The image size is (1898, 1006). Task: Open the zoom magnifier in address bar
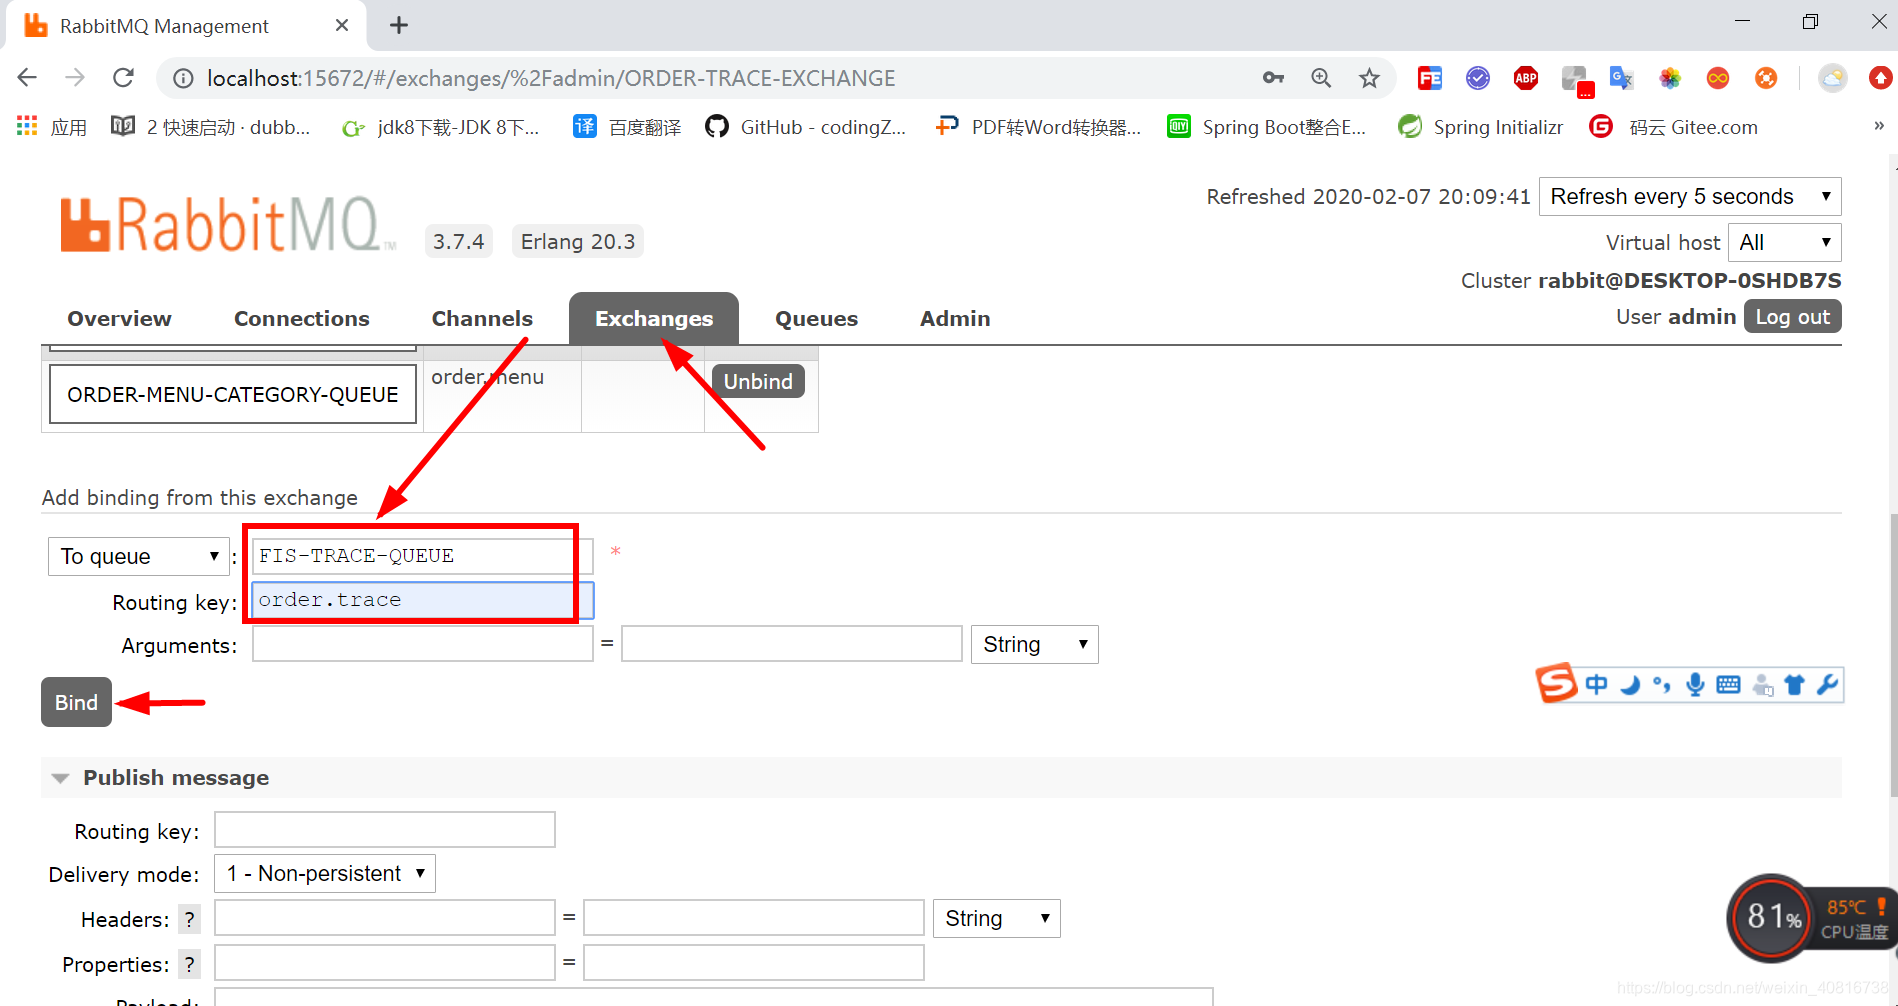pos(1321,78)
